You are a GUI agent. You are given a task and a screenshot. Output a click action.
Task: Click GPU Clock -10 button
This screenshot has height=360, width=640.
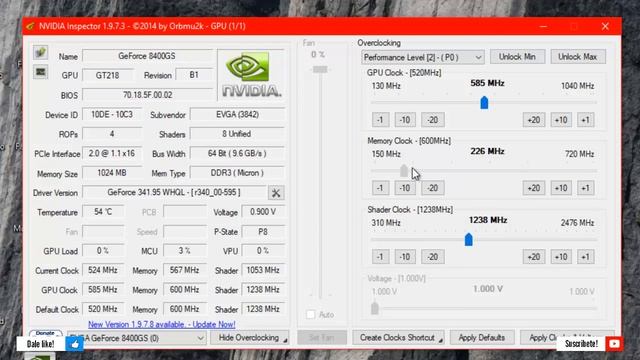(x=405, y=120)
